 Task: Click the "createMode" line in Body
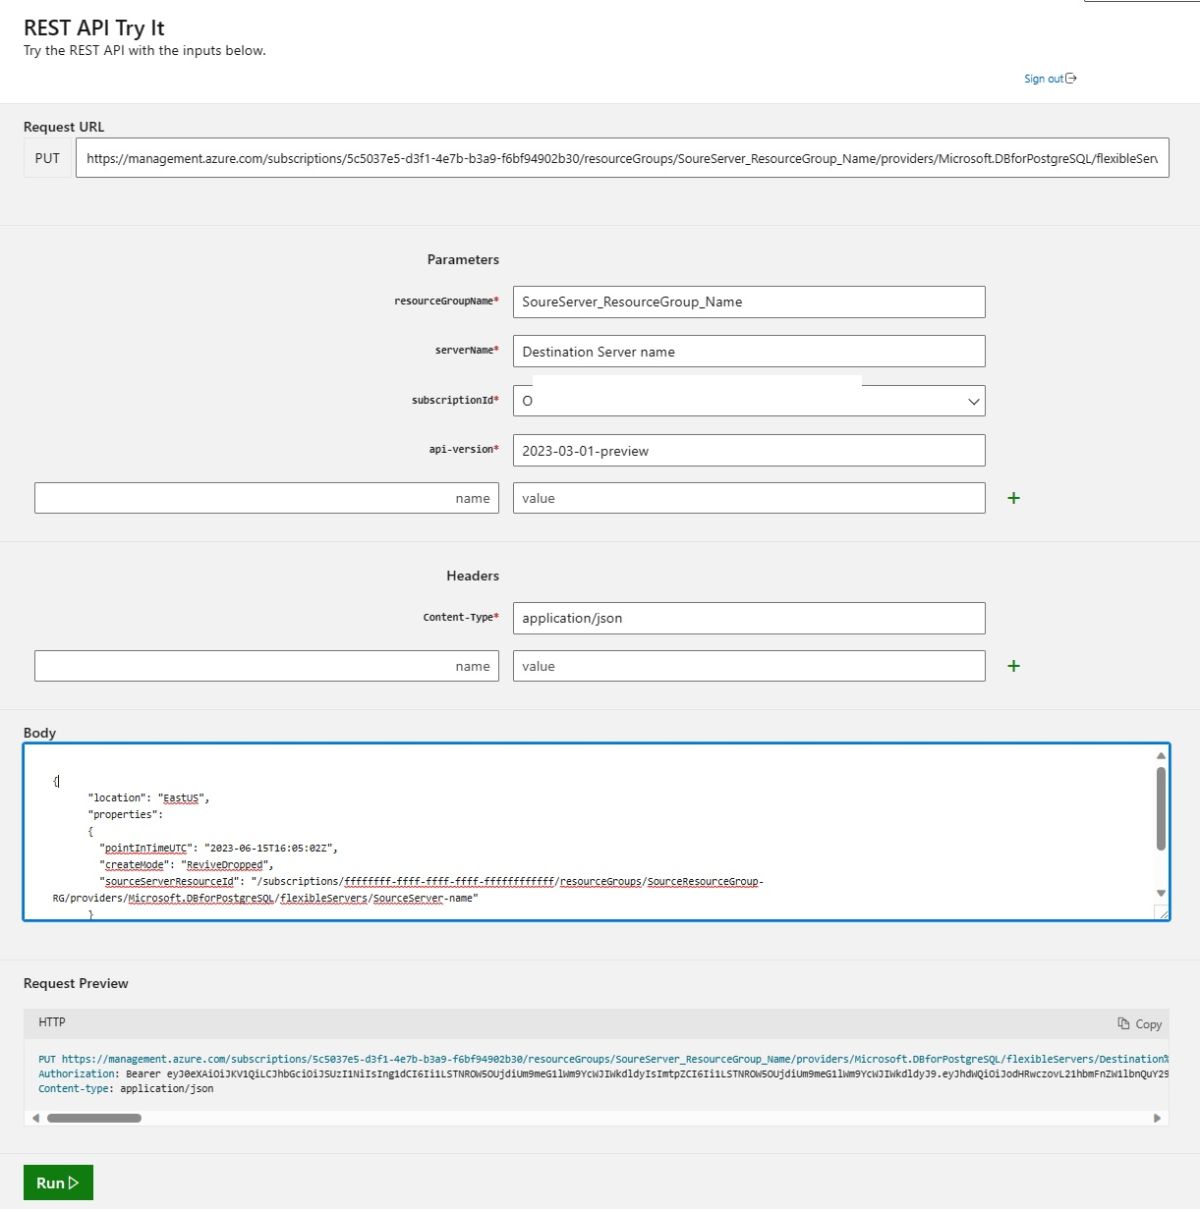[186, 865]
